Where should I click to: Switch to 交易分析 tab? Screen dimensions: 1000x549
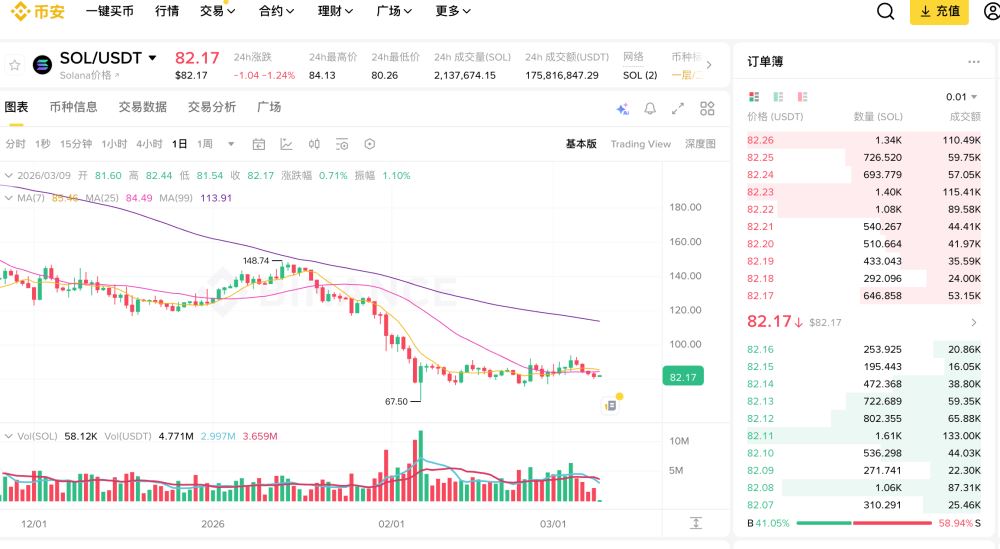(212, 107)
